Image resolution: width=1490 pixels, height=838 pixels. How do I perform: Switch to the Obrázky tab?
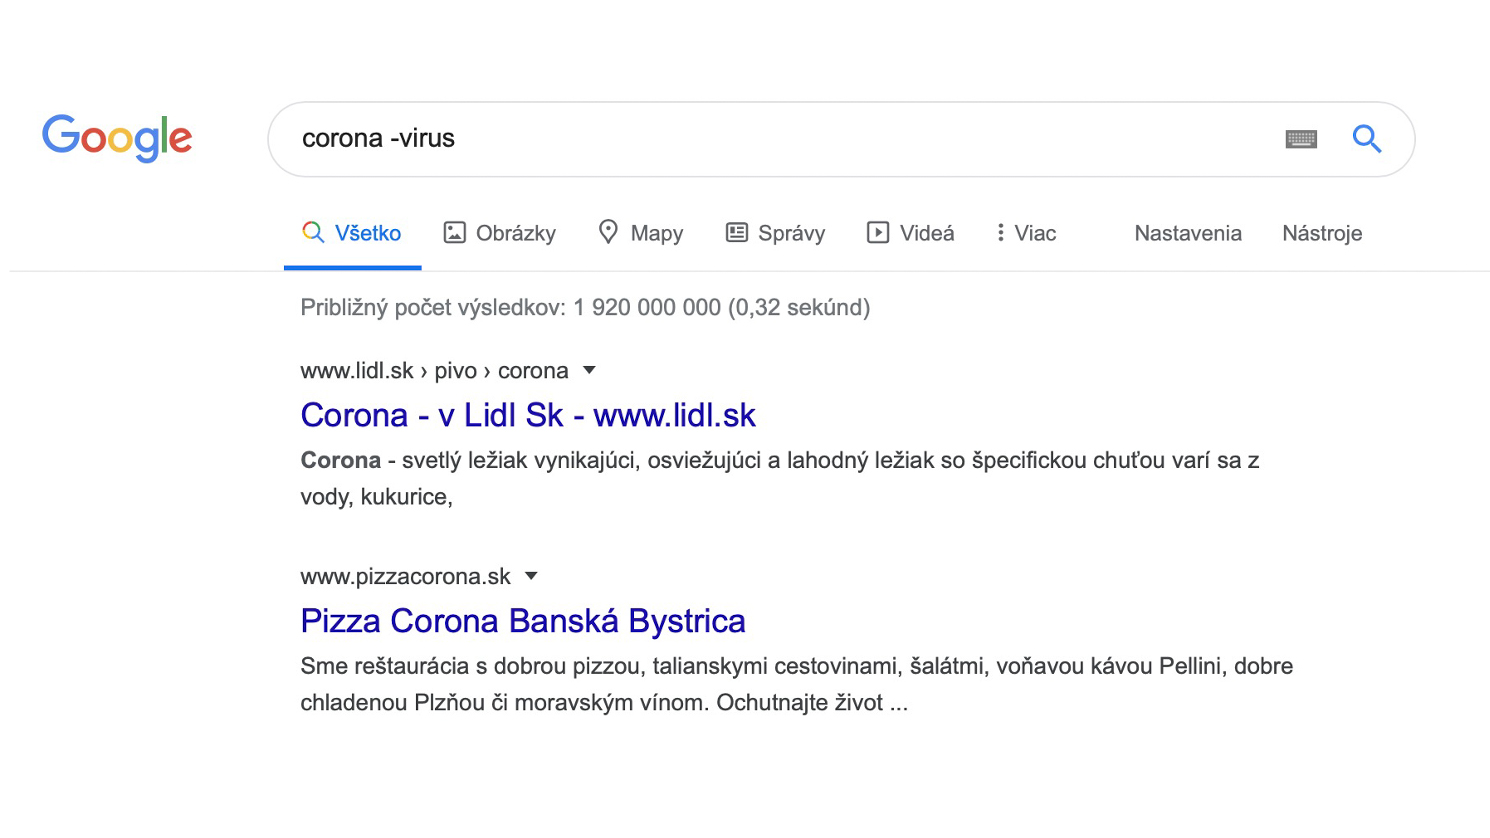tap(515, 233)
